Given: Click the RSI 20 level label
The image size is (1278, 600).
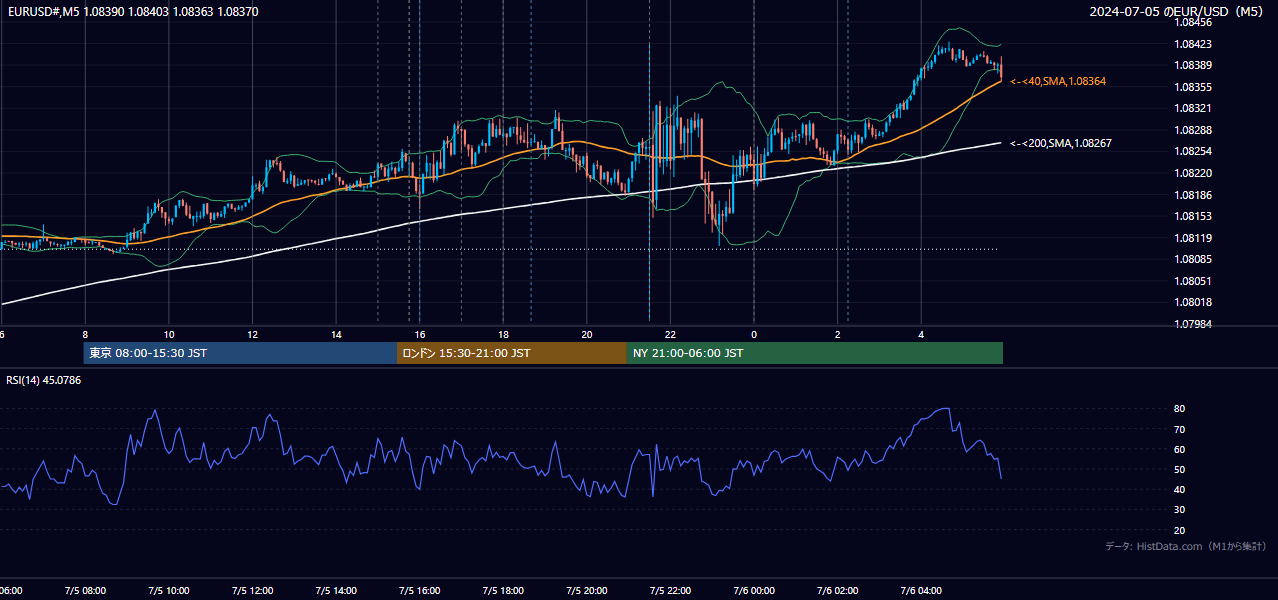Looking at the screenshot, I should [1179, 530].
